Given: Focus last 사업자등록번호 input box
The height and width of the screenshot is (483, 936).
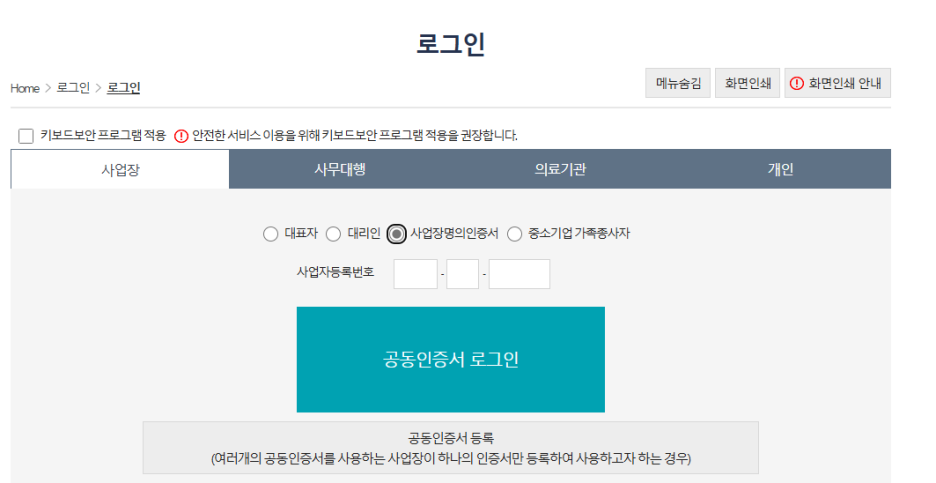Looking at the screenshot, I should point(519,274).
